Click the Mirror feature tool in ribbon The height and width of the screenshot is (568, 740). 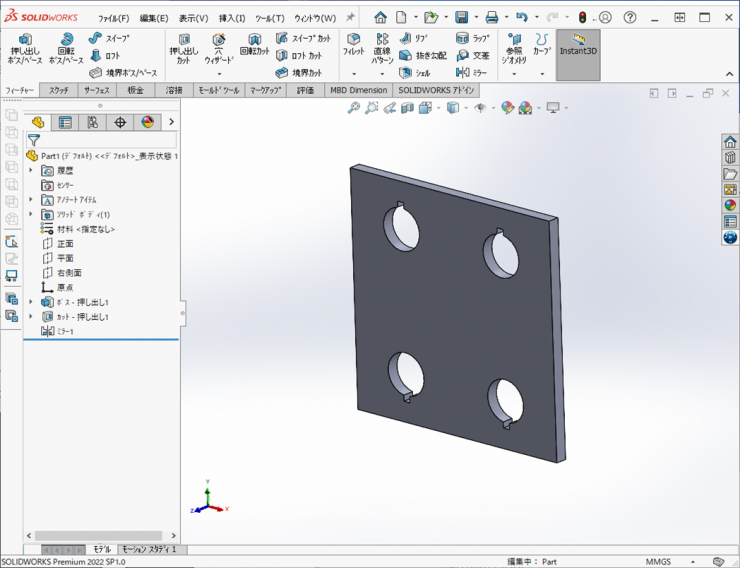coord(472,72)
